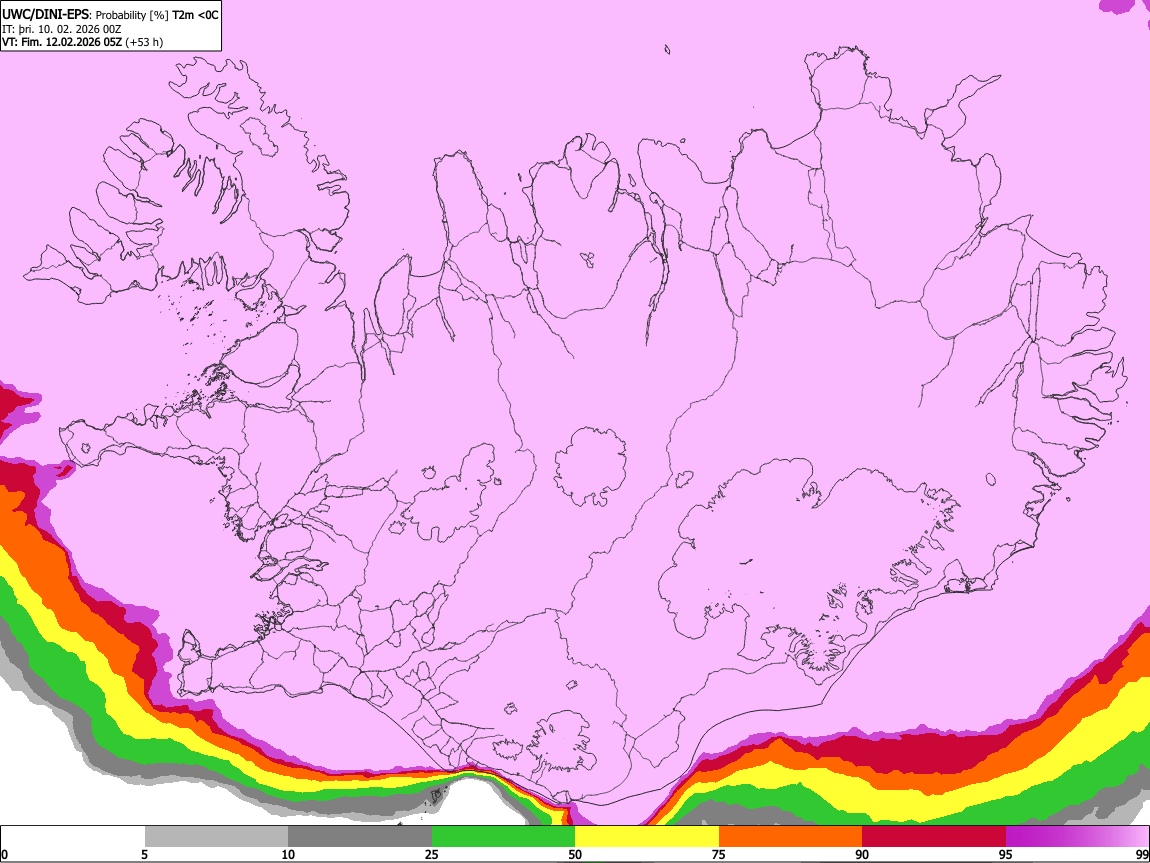The image size is (1150, 863).
Task: Click the IT: þri. 10. 02. 2026 00Z line
Action: point(62,29)
